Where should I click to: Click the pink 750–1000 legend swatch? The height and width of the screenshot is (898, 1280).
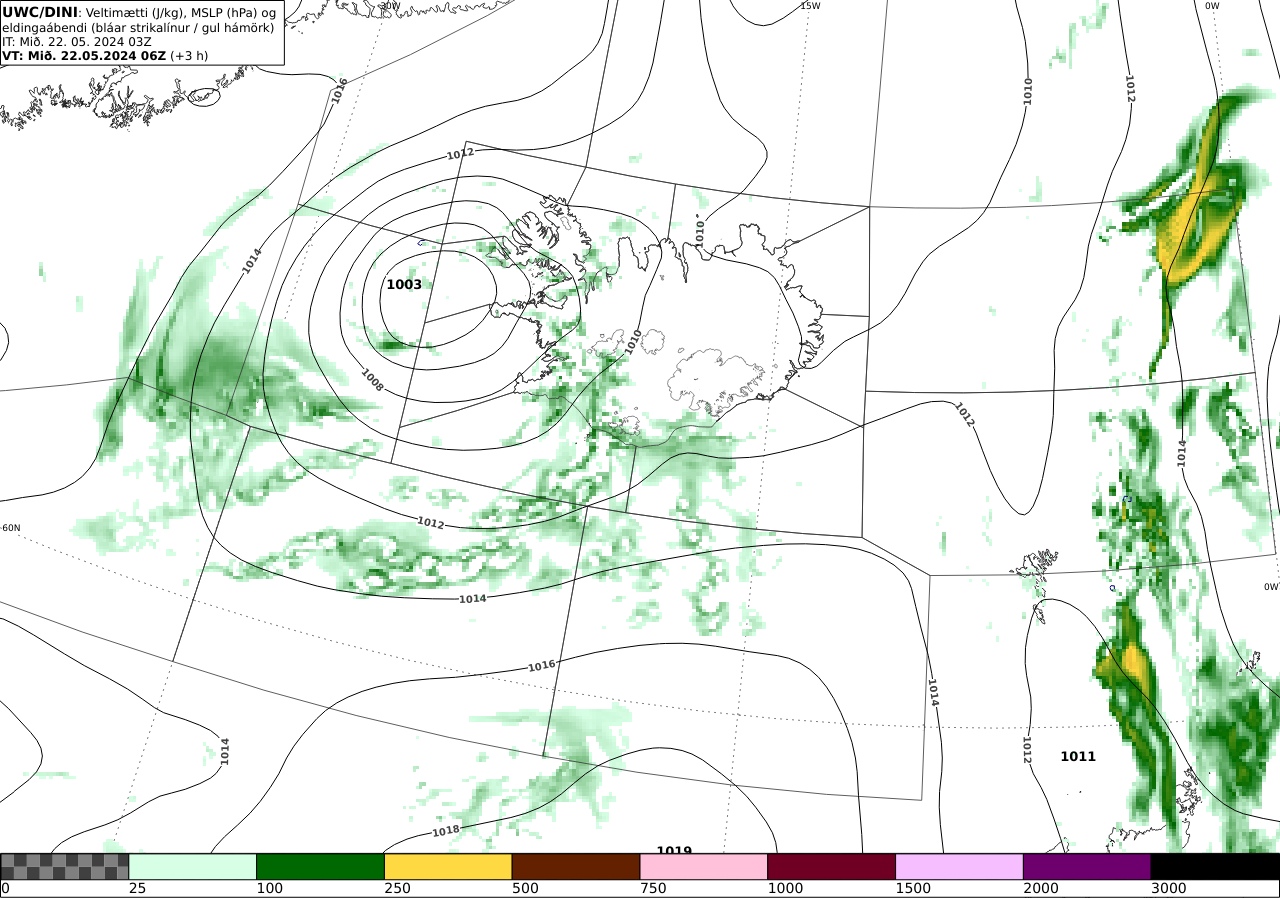point(704,866)
